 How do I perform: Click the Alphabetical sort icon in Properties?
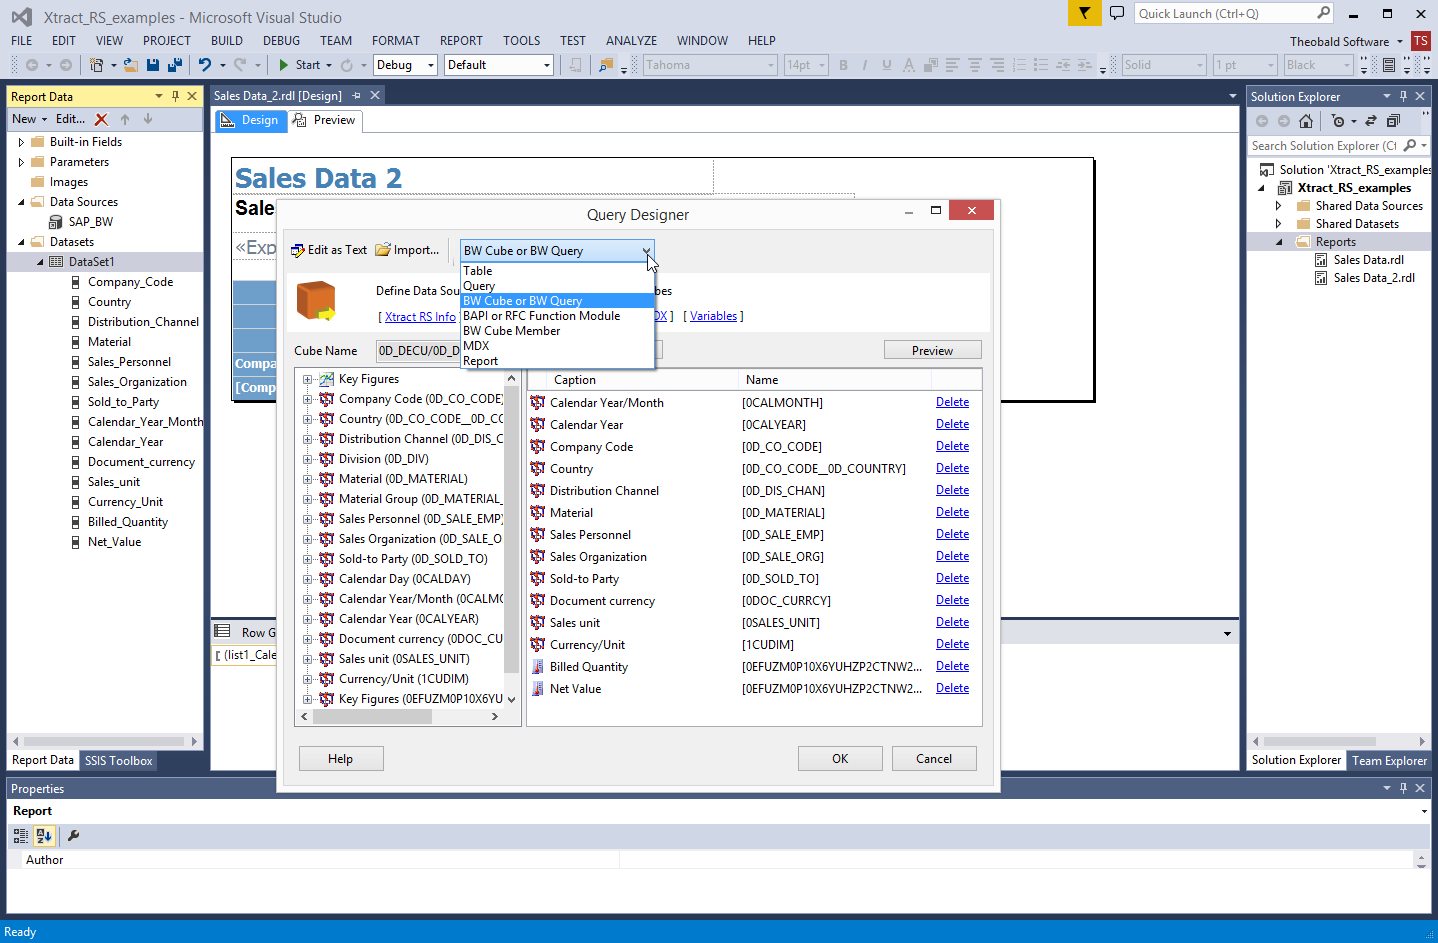pyautogui.click(x=44, y=836)
